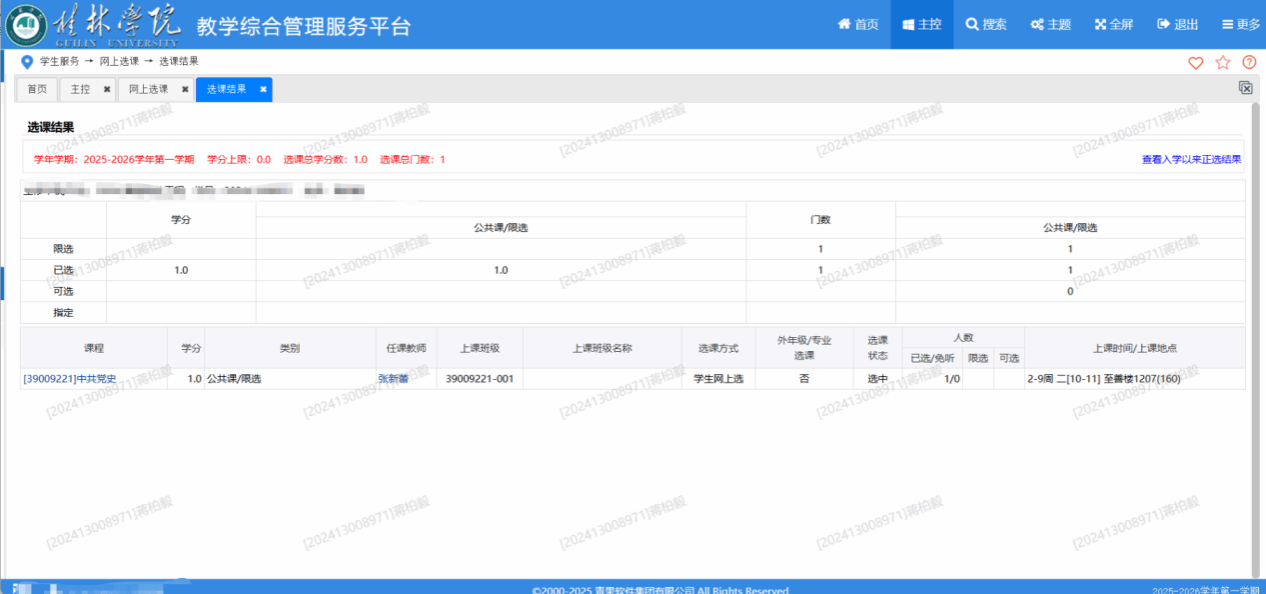
Task: Enter 全屏 fullscreen mode
Action: coord(1113,25)
